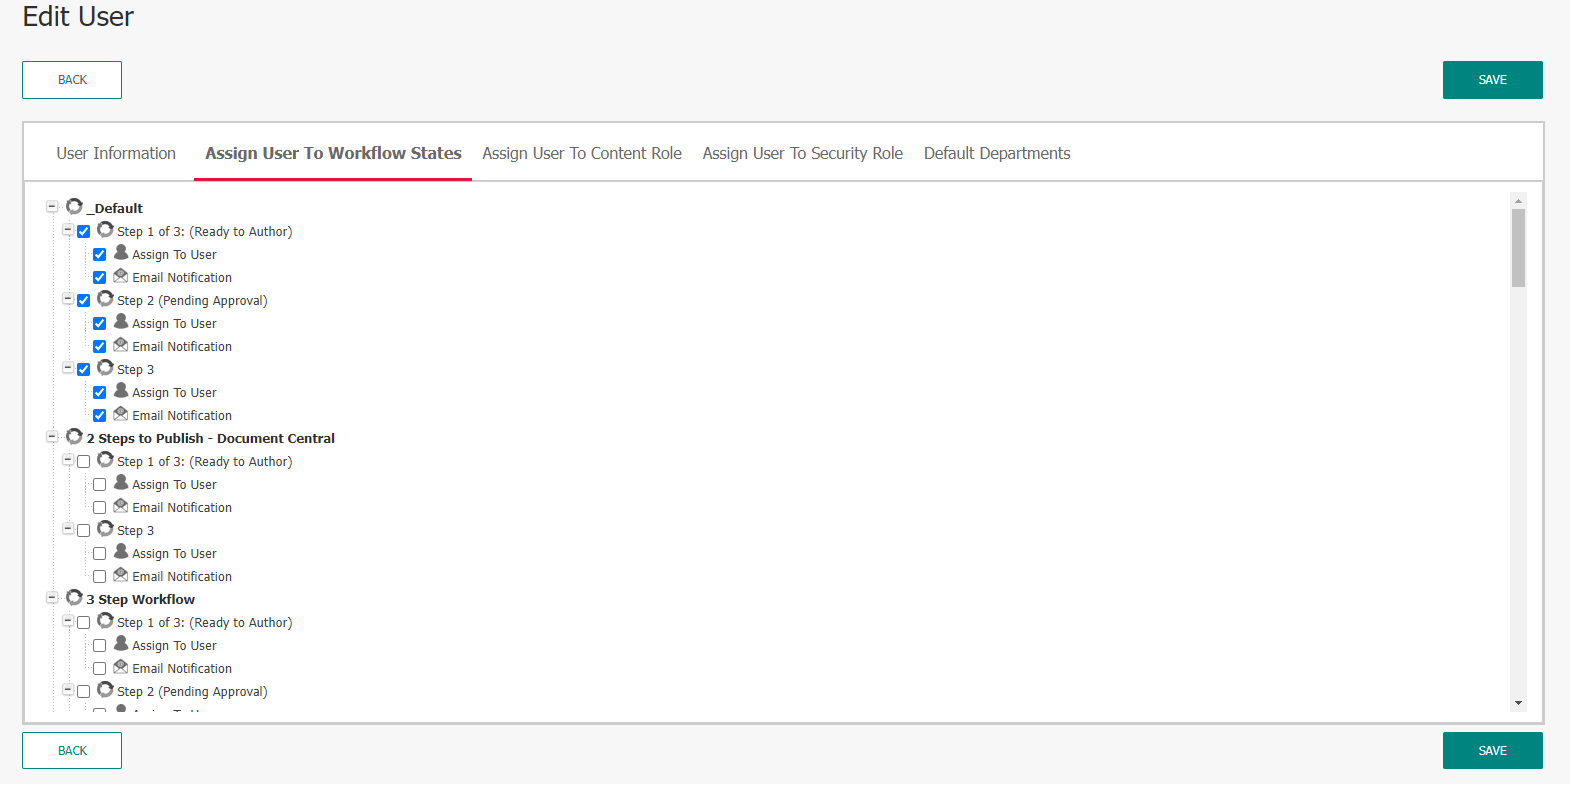Viewport: 1570px width, 792px height.
Task: Click the state icon for 3 Step Workflow Step 2 (Pending Approval)
Action: (x=105, y=690)
